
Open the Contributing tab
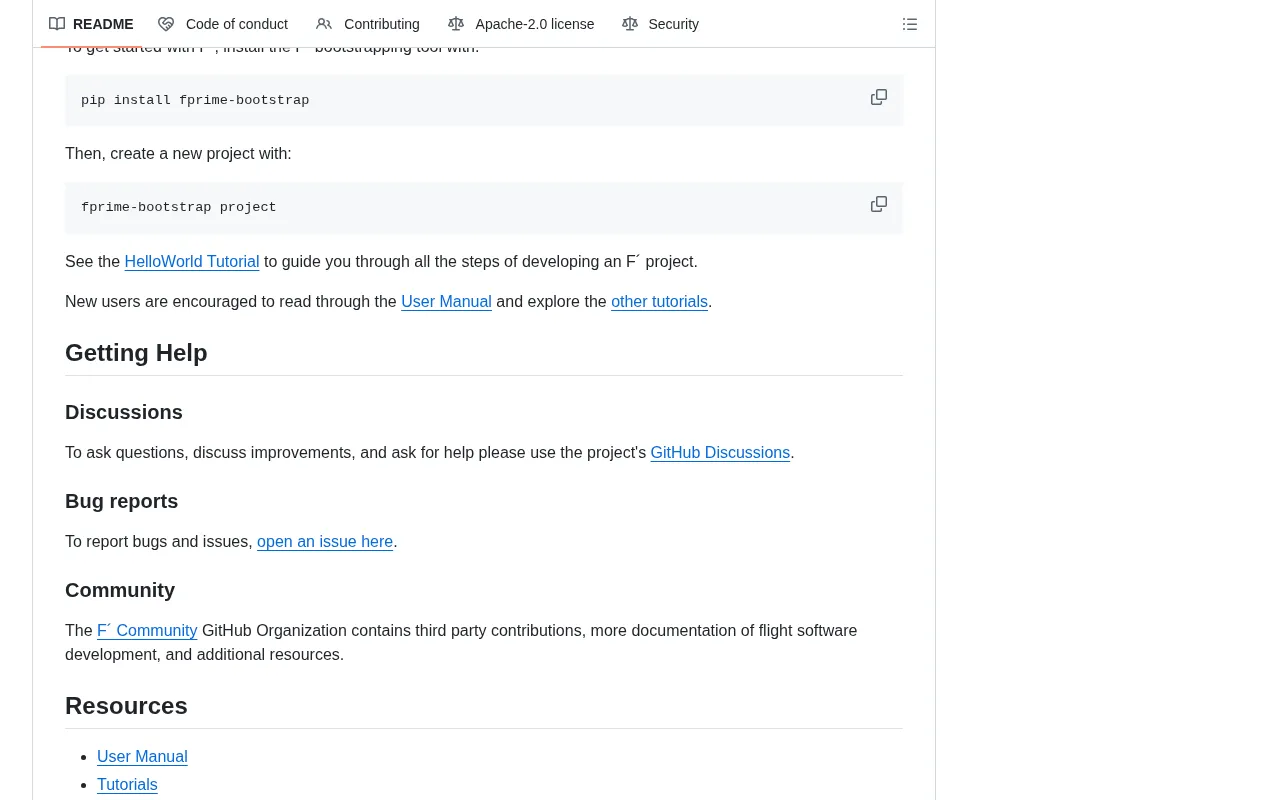368,24
